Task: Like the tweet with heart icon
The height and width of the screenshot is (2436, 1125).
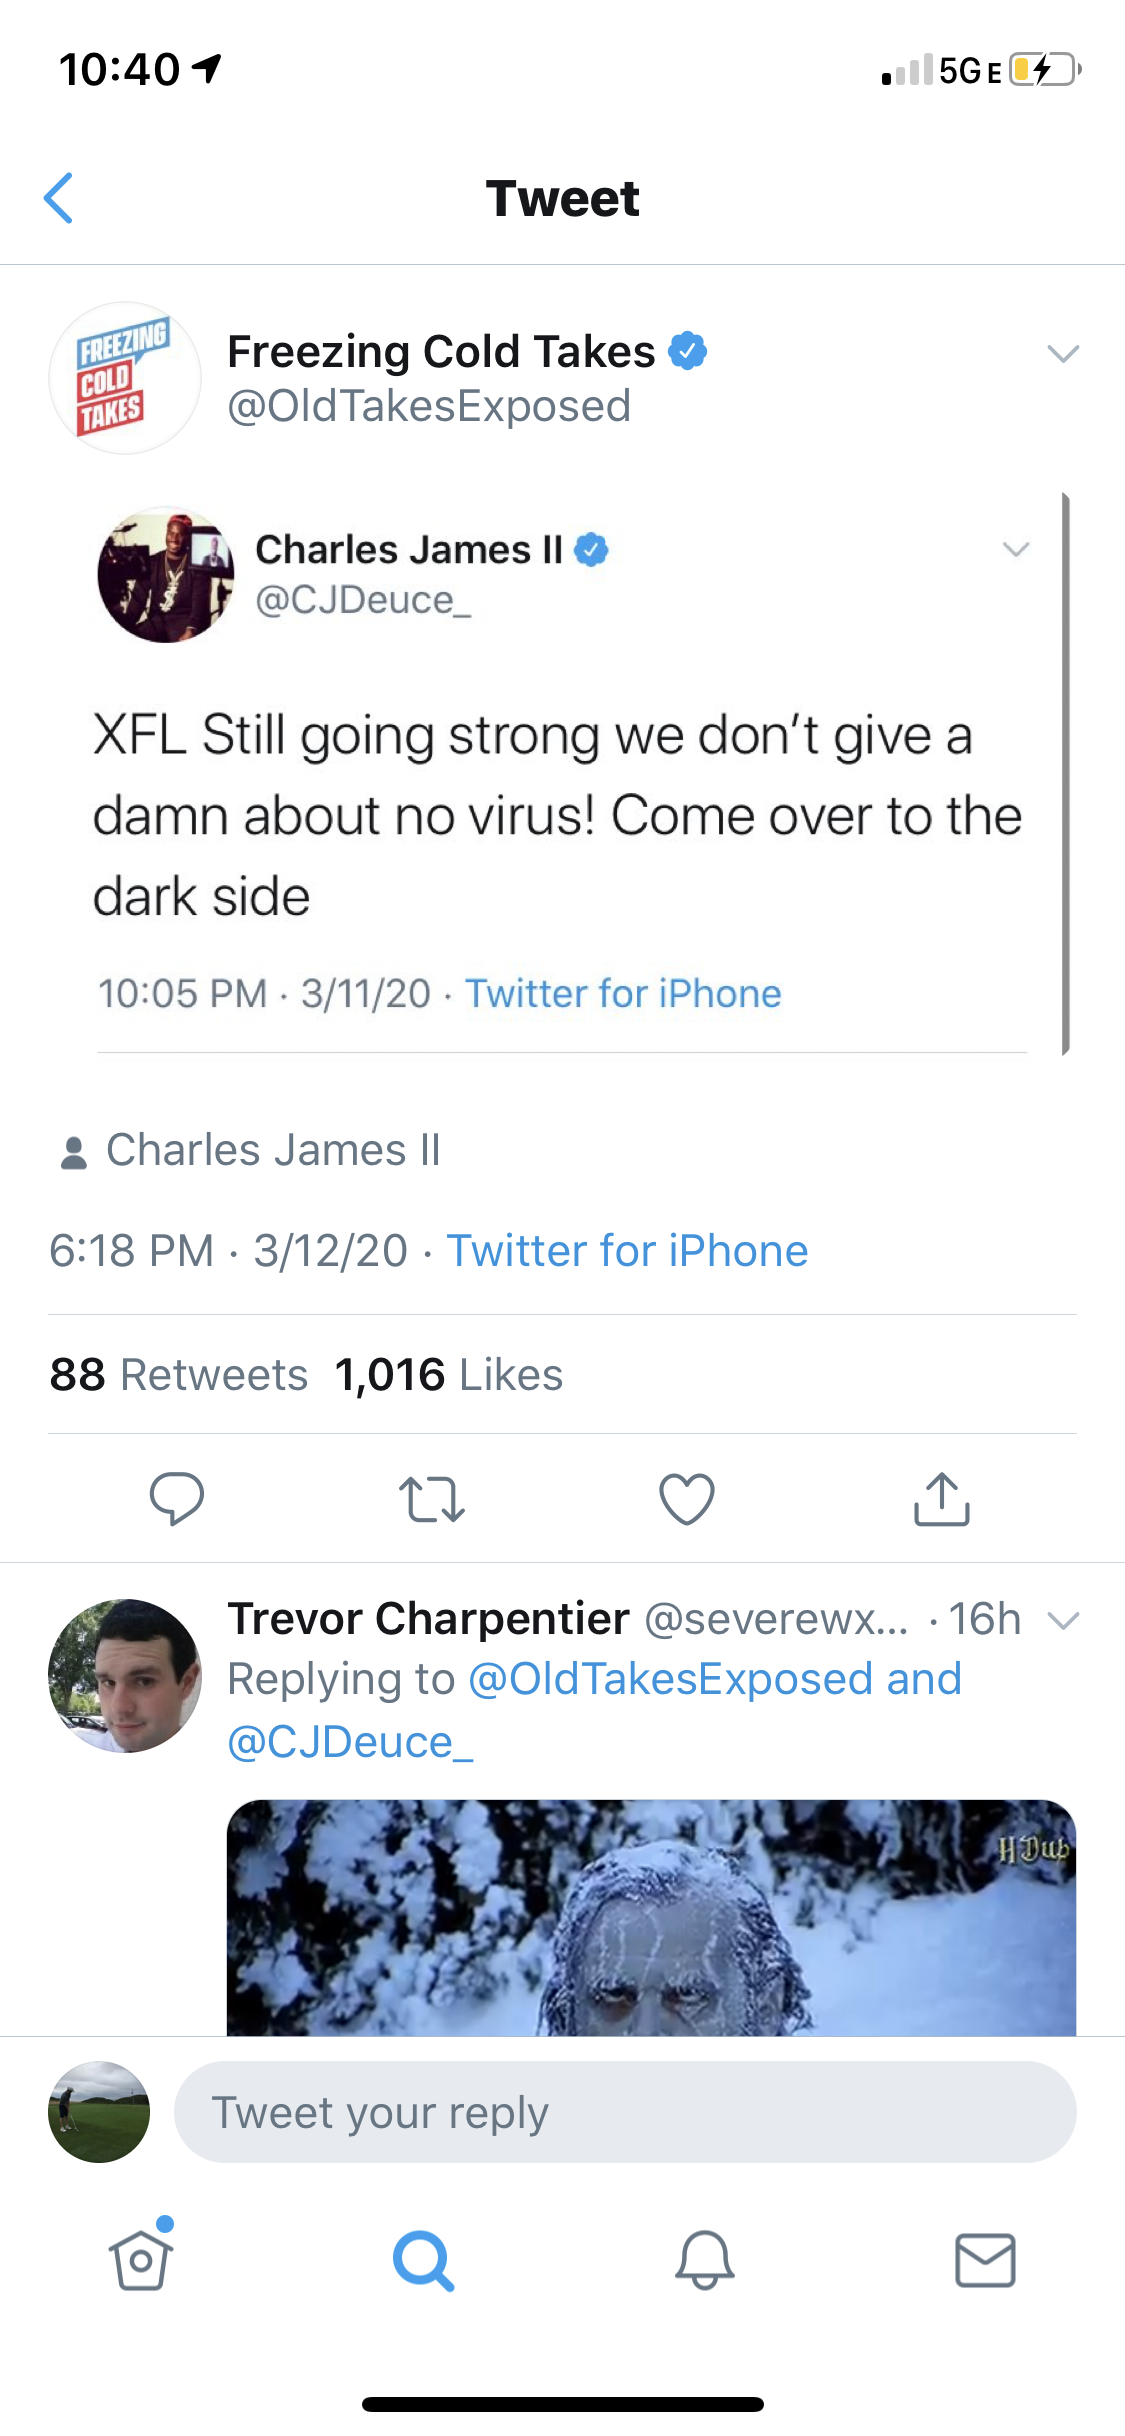Action: click(x=687, y=1499)
